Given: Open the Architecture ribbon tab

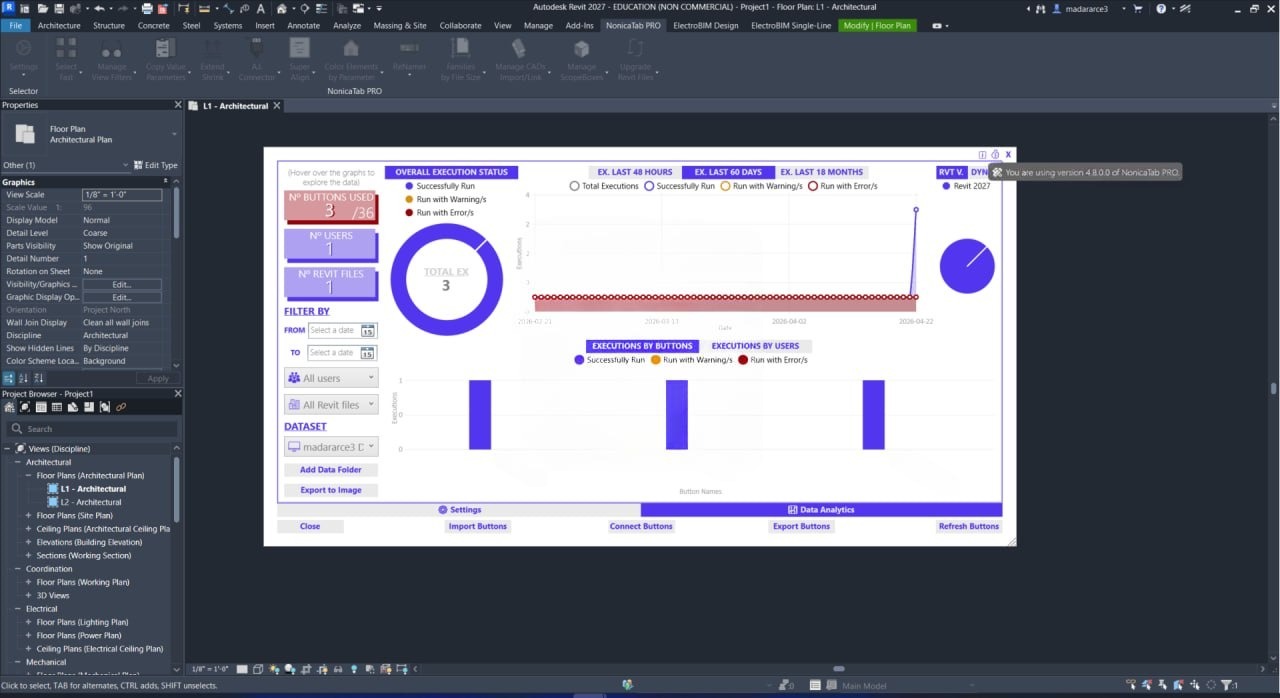Looking at the screenshot, I should 59,25.
